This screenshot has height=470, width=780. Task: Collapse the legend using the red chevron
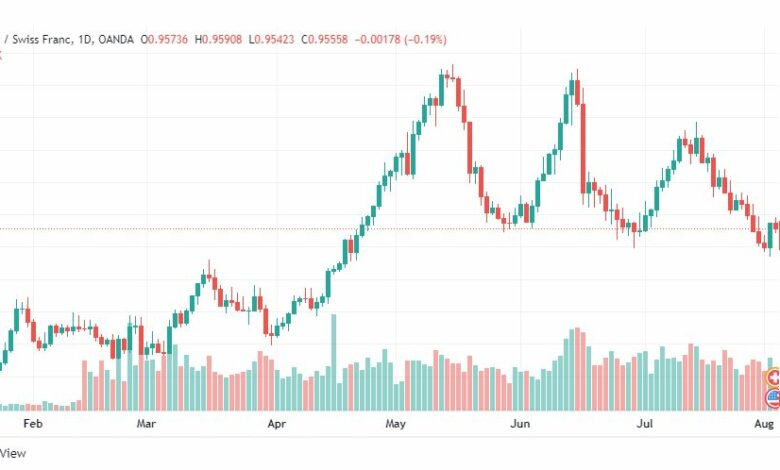click(0, 56)
